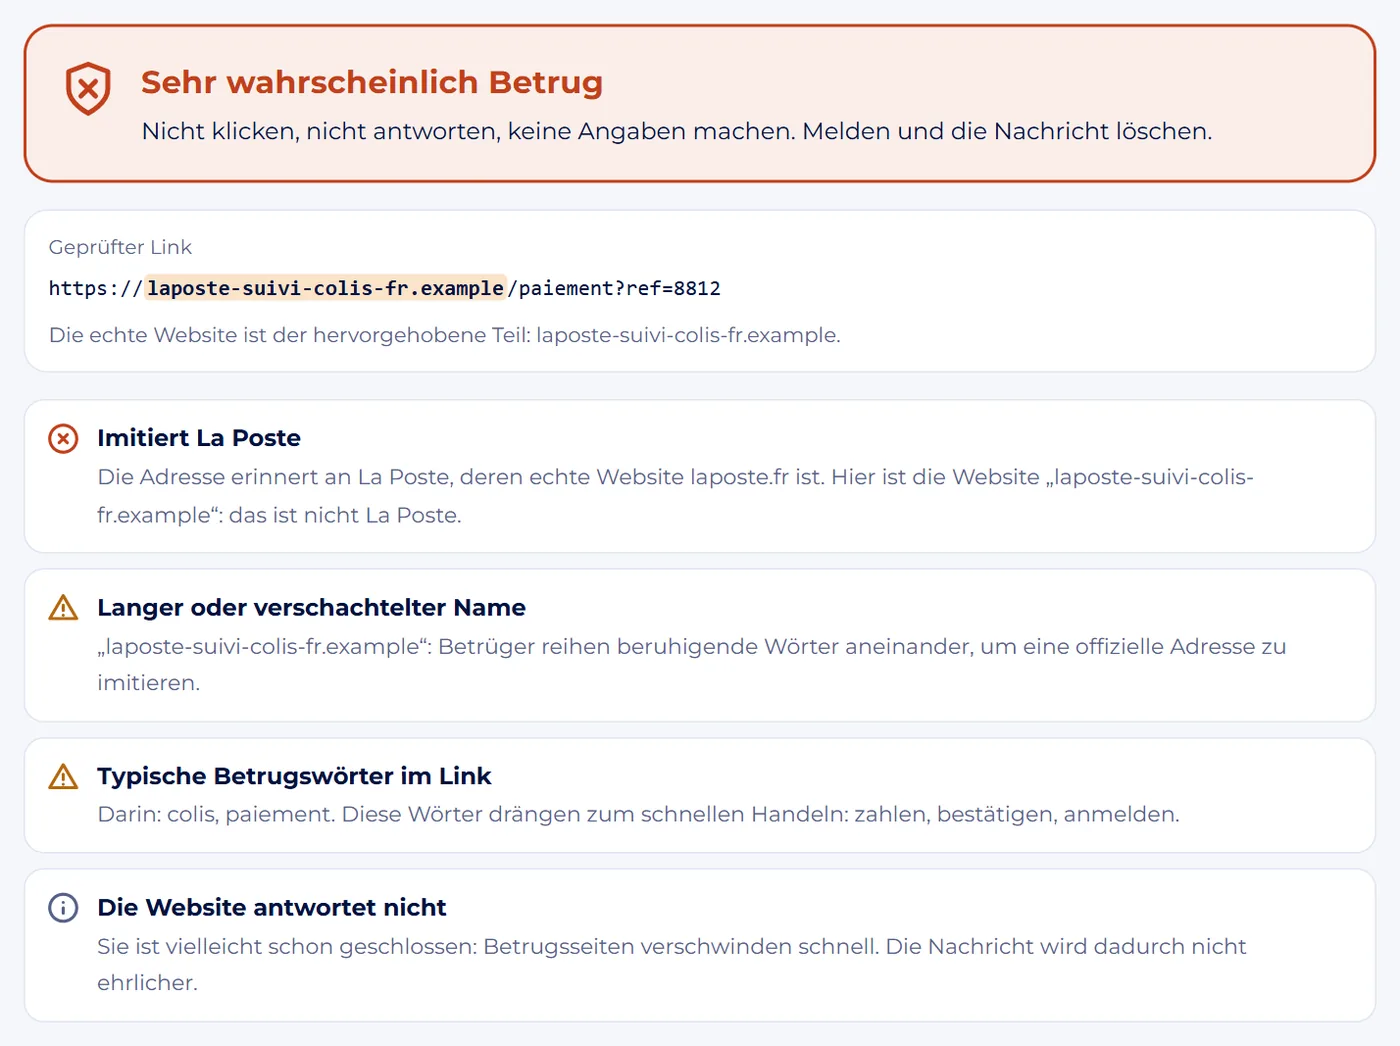Click the advice text starting Nicht klicken, nicht antworten
The image size is (1400, 1046).
click(x=677, y=131)
